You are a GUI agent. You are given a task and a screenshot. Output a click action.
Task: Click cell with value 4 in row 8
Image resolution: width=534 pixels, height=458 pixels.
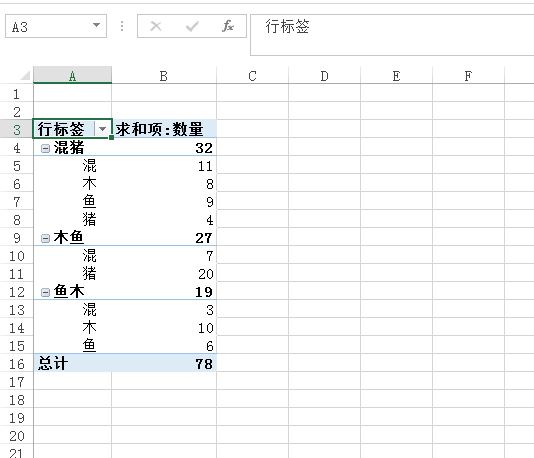(x=164, y=220)
